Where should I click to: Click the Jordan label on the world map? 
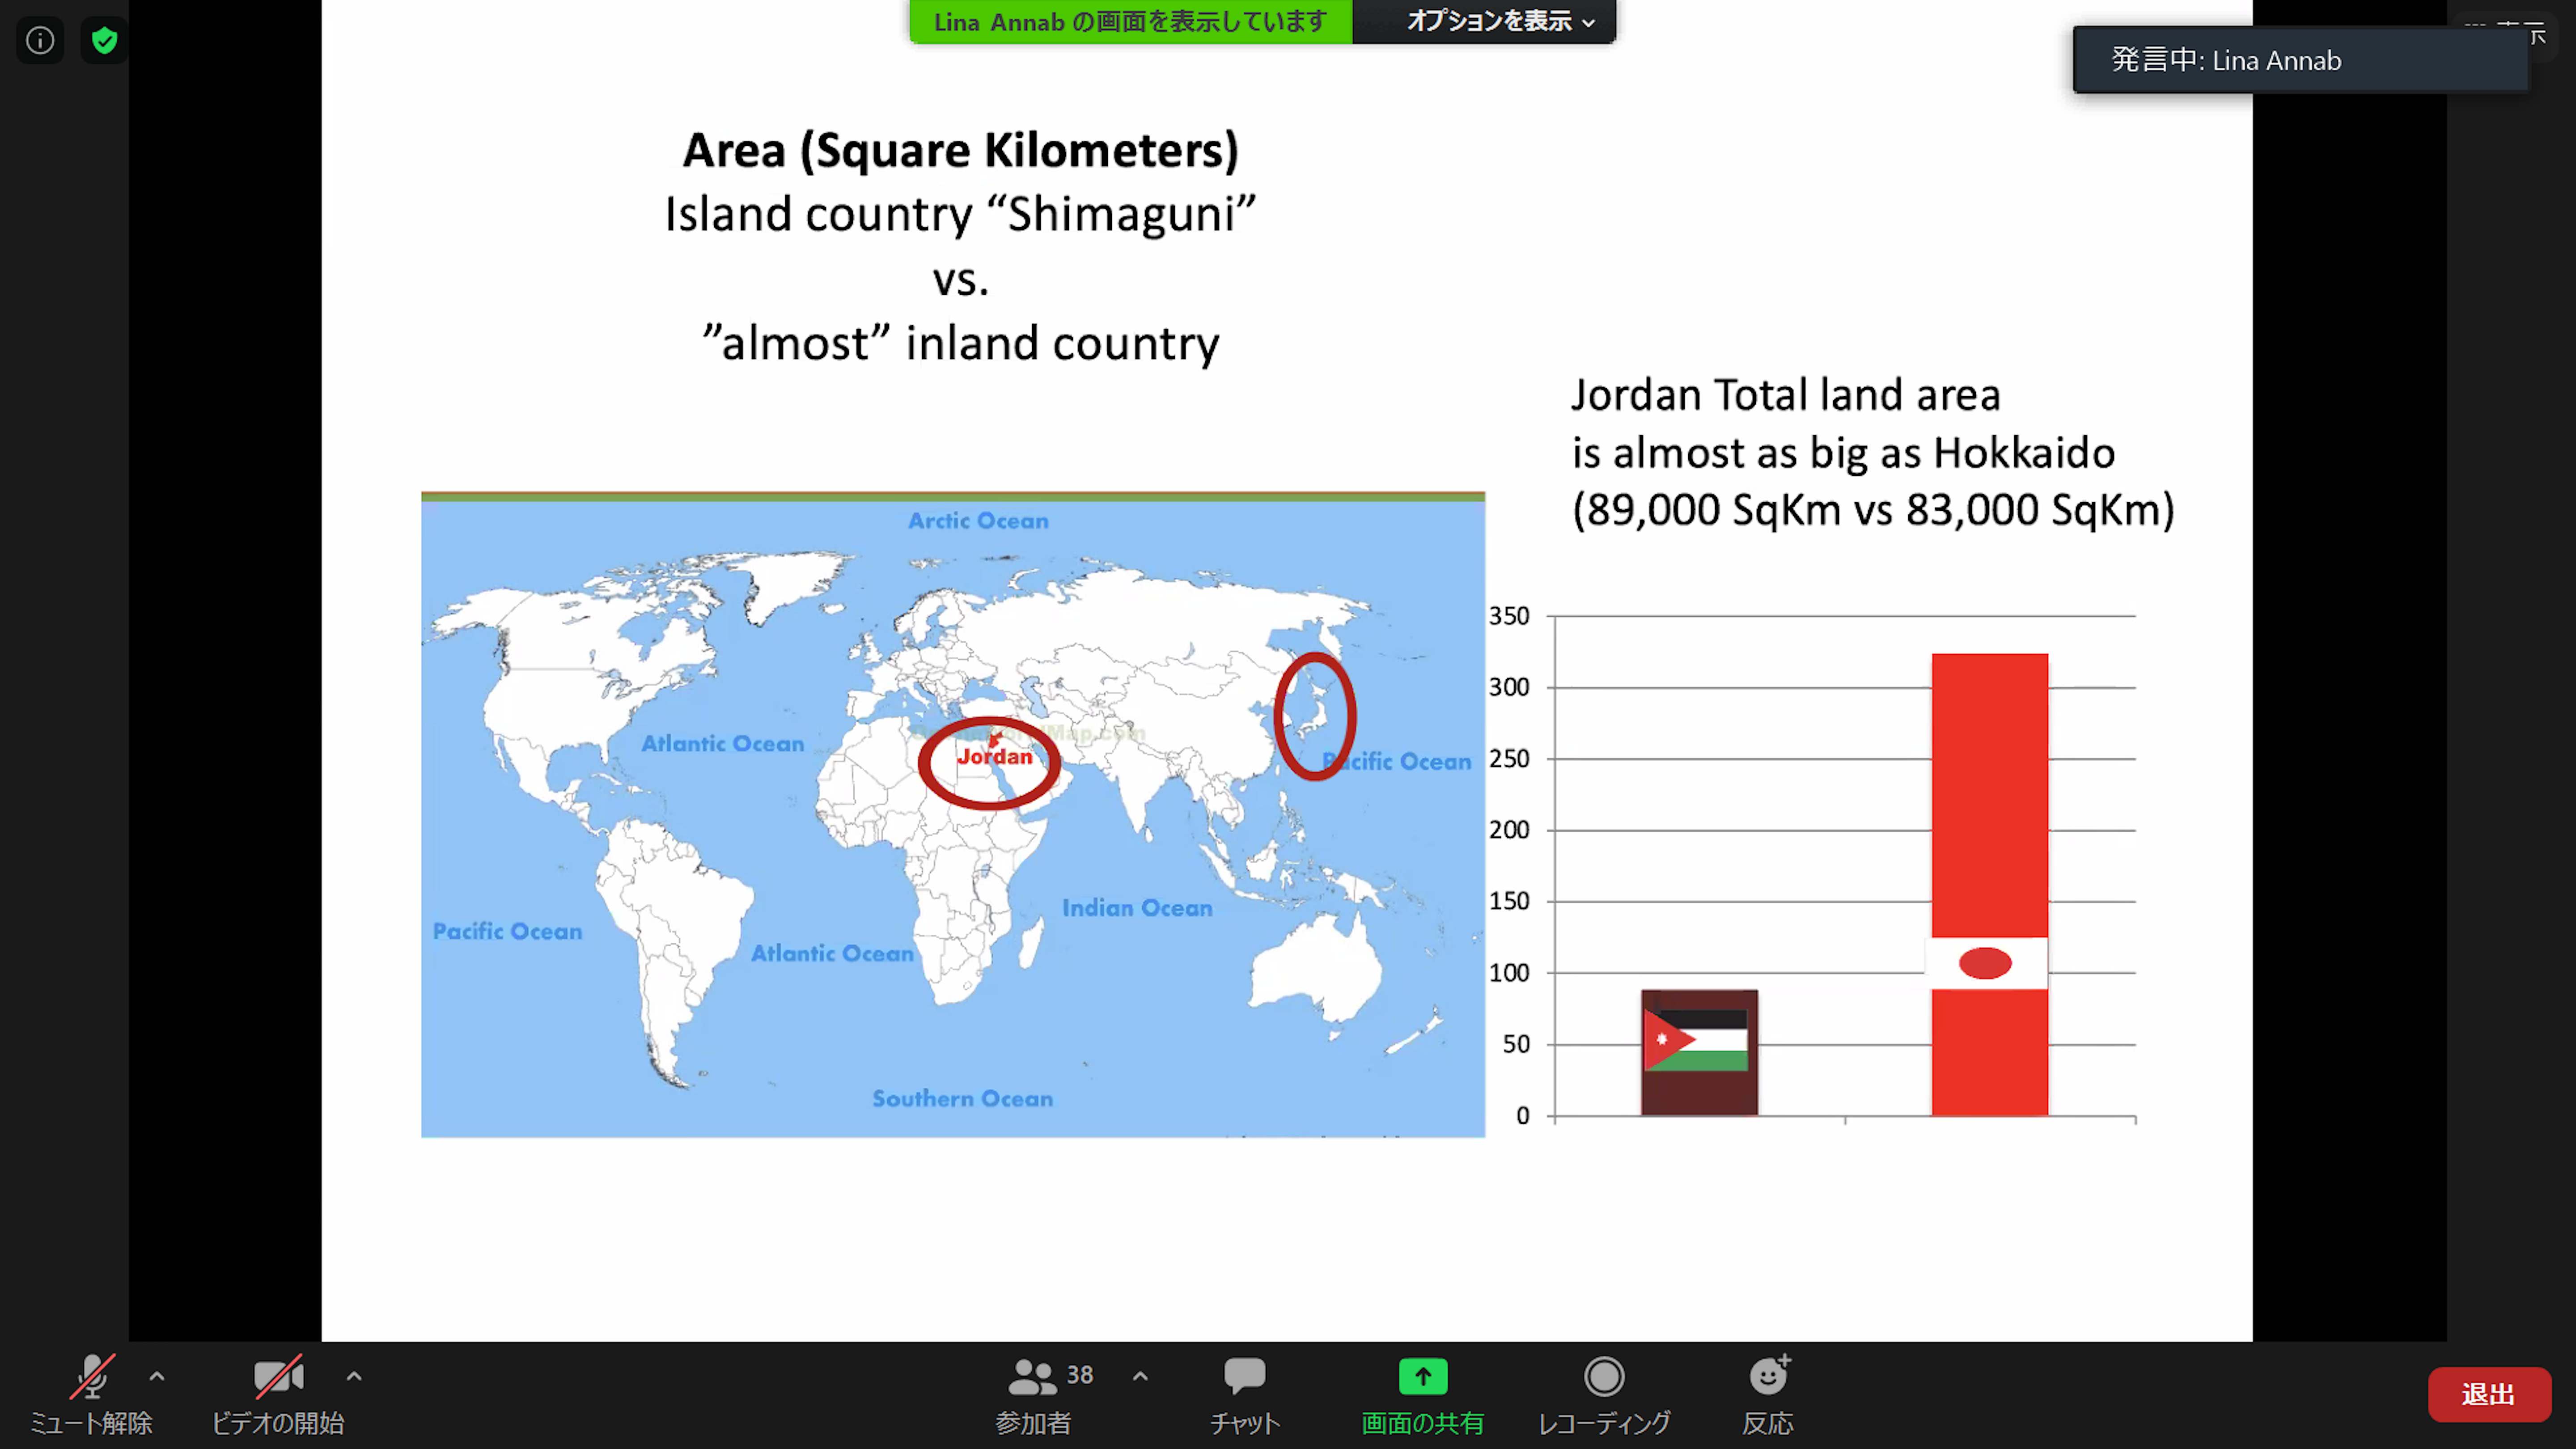[994, 757]
